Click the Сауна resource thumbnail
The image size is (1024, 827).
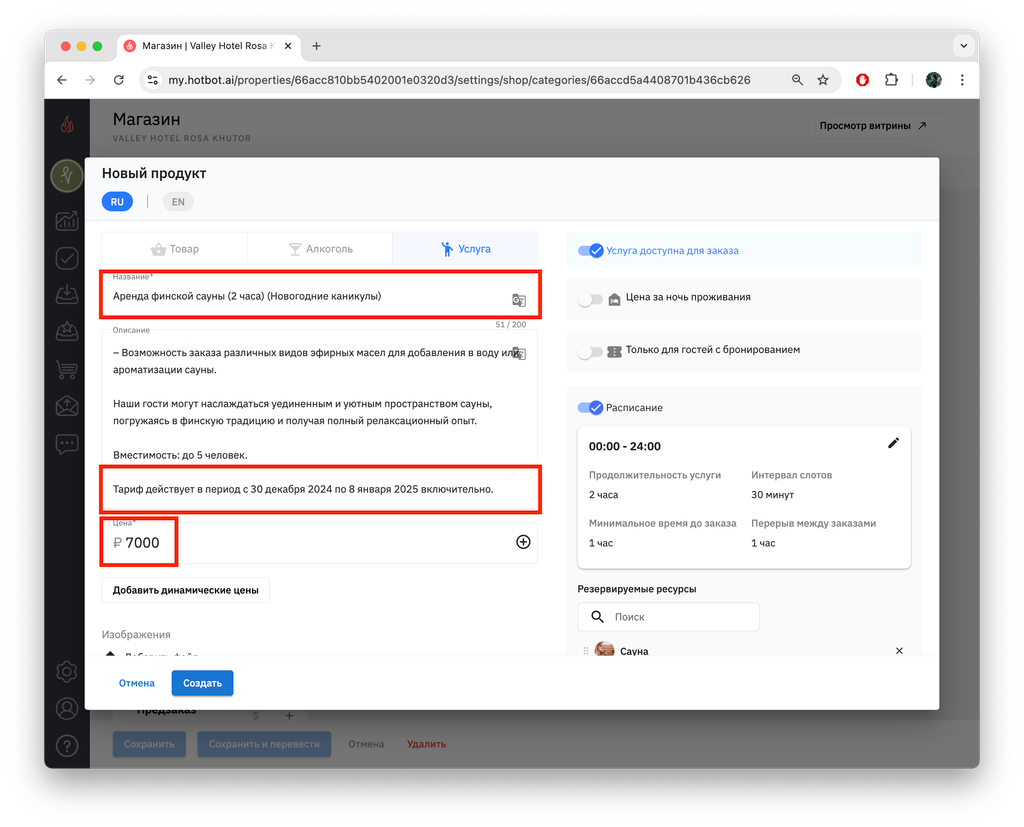[x=604, y=650]
